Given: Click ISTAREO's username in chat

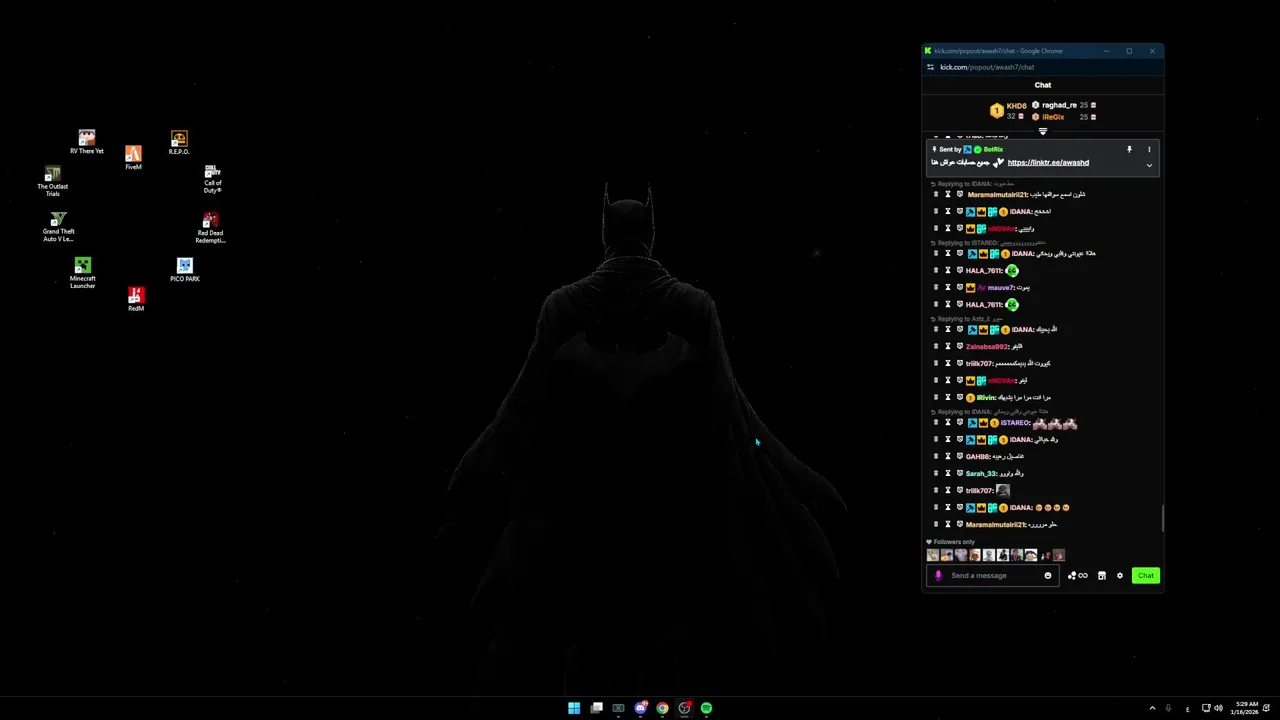Looking at the screenshot, I should (x=1015, y=423).
